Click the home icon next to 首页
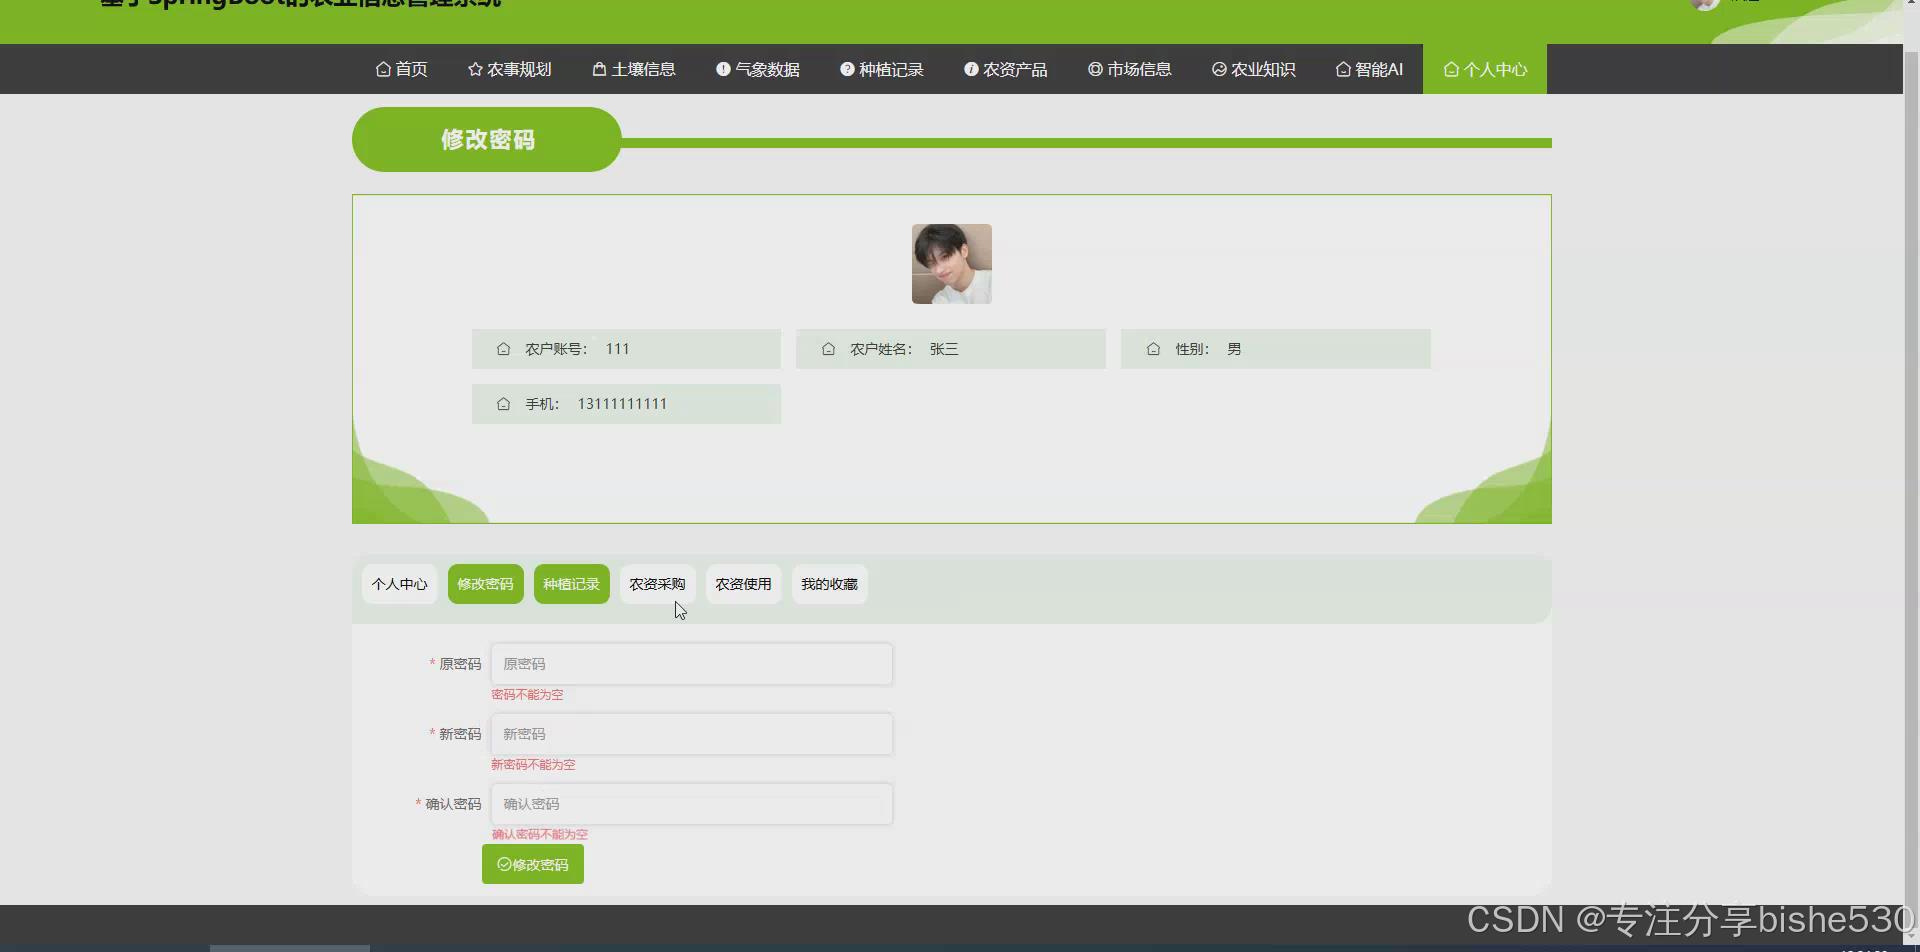The height and width of the screenshot is (952, 1920). [x=383, y=69]
